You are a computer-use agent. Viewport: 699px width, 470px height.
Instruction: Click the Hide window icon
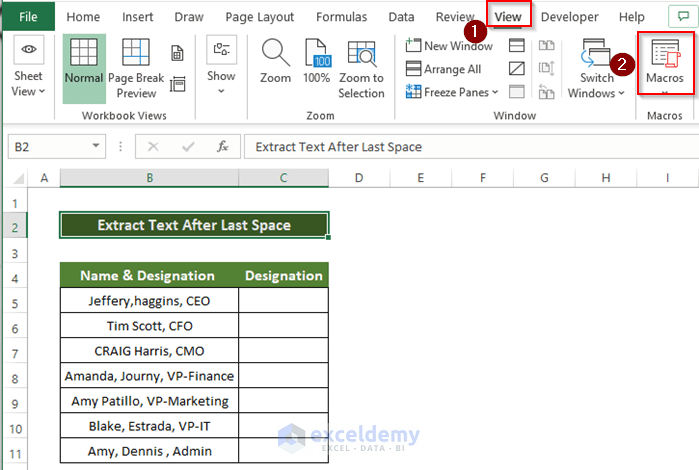[517, 69]
